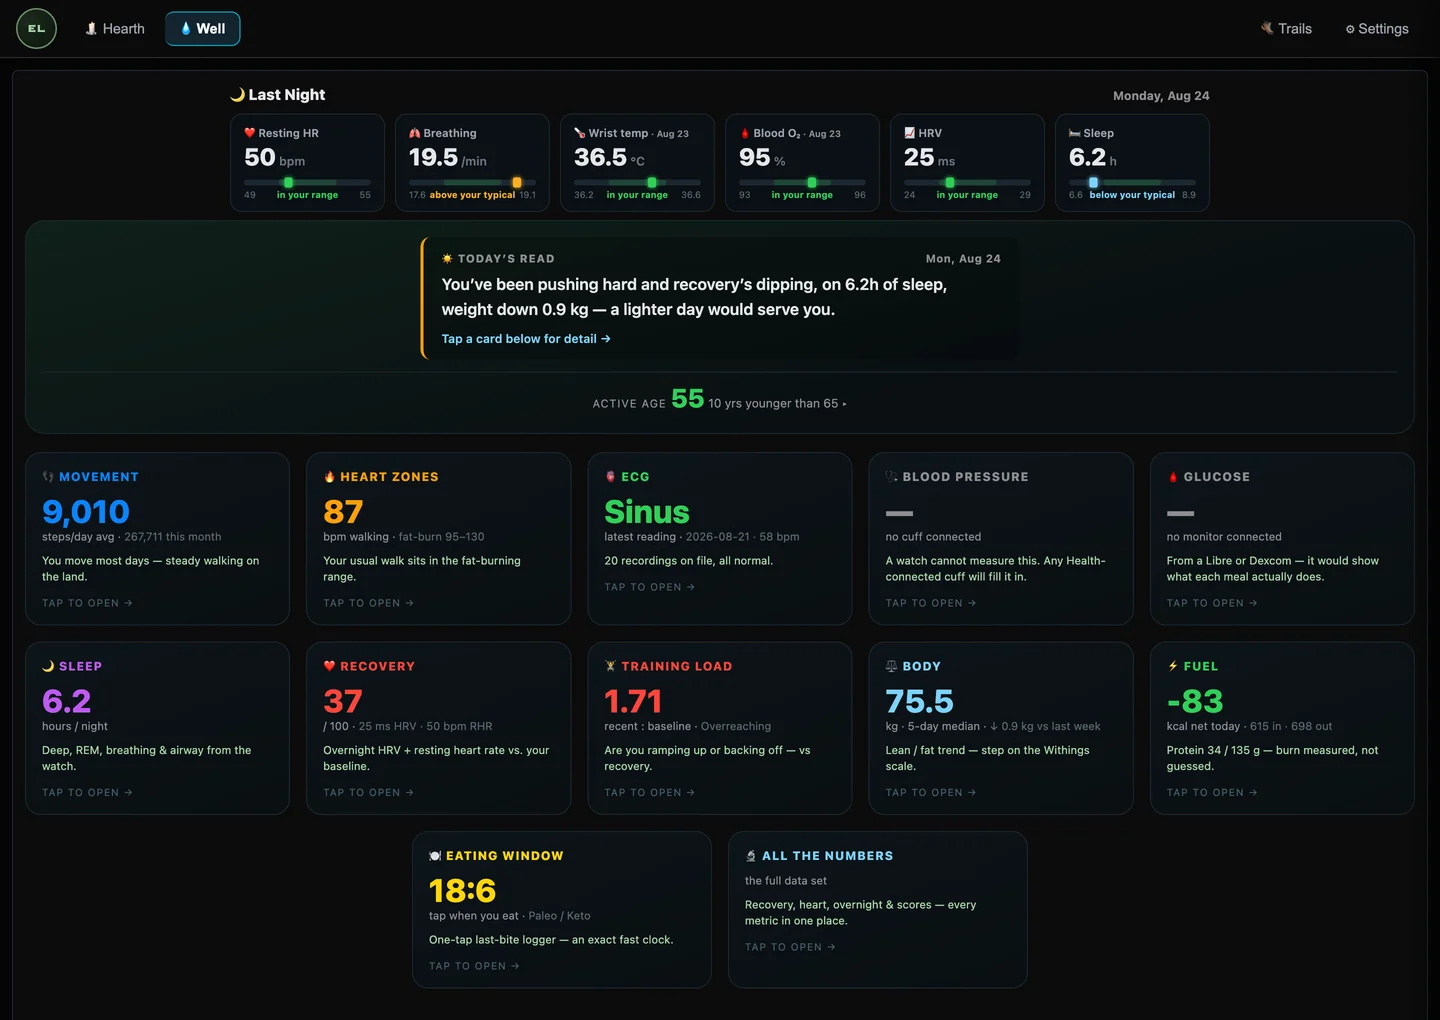Screen dimensions: 1440x1020
Task: Click the lungs icon on Breathing tile
Action: pyautogui.click(x=415, y=133)
